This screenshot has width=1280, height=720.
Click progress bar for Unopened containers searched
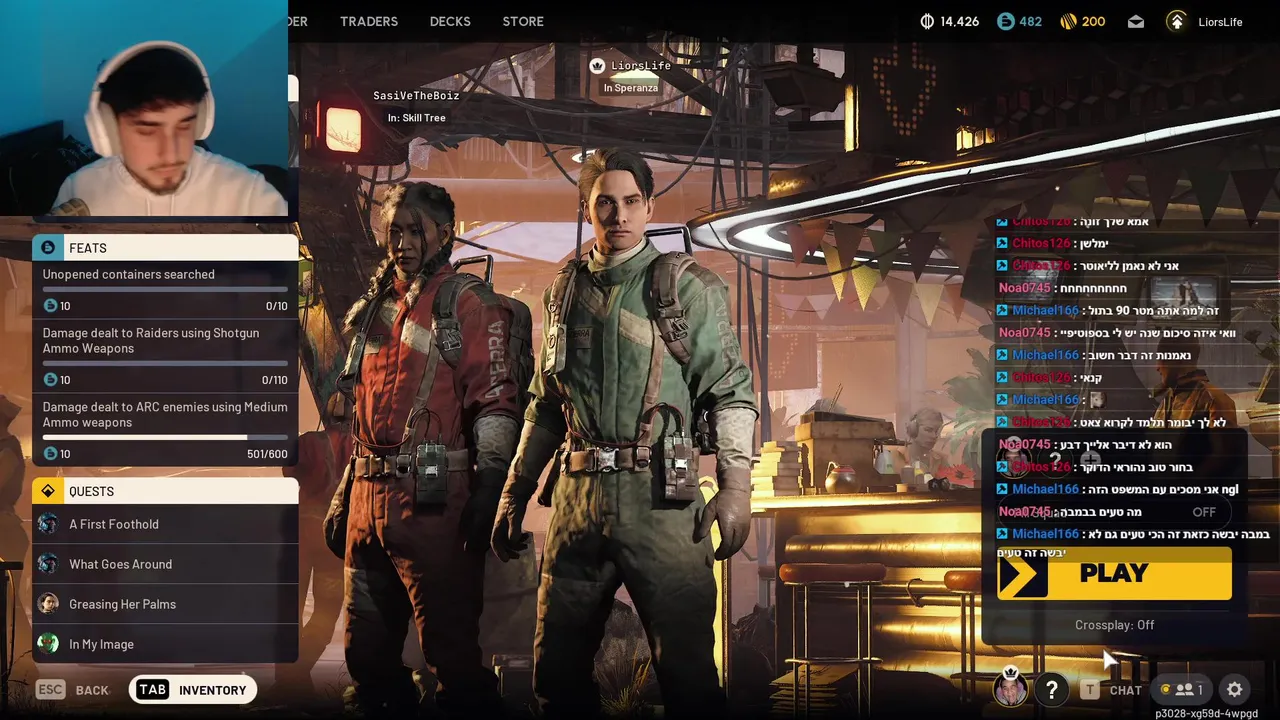click(x=165, y=290)
